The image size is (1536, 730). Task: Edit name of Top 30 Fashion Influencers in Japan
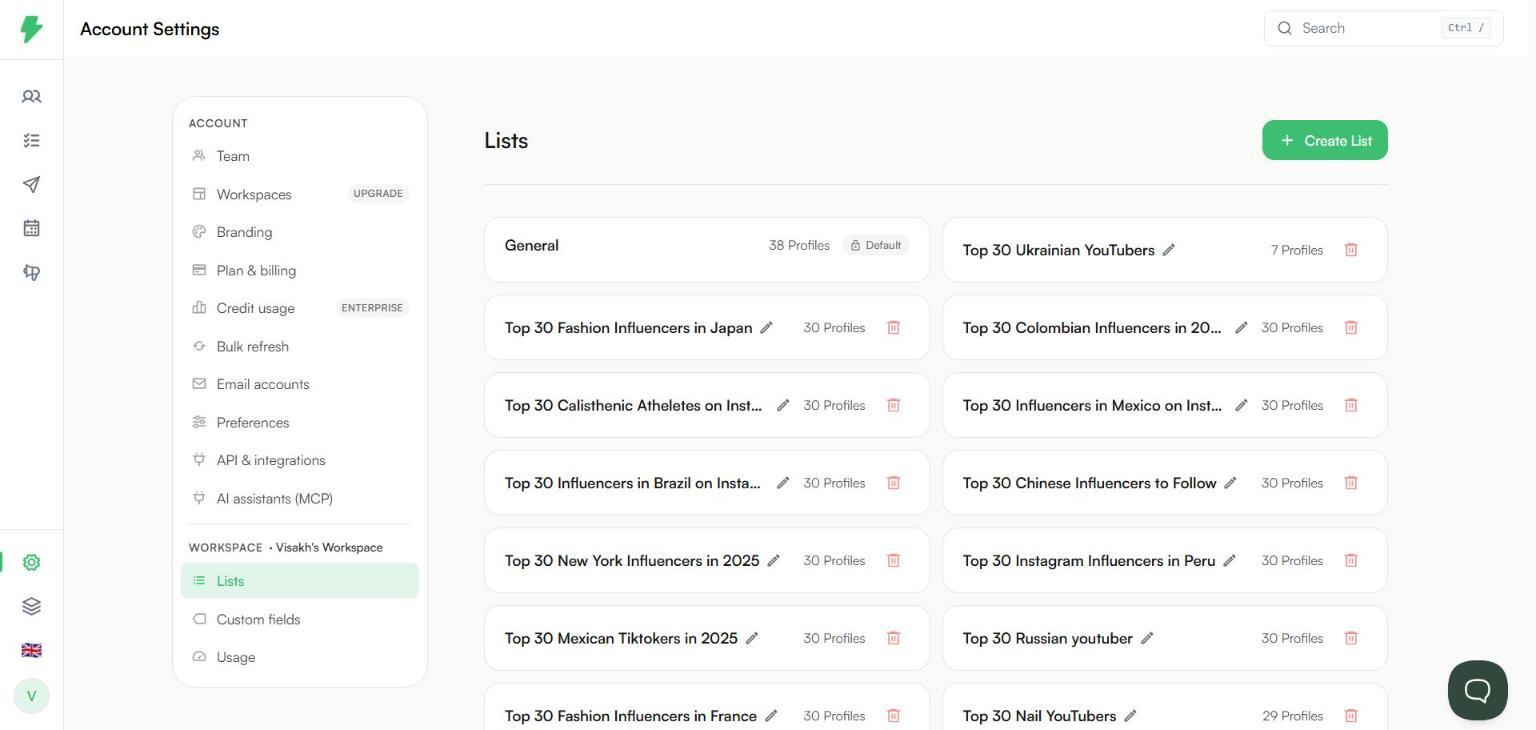766,328
